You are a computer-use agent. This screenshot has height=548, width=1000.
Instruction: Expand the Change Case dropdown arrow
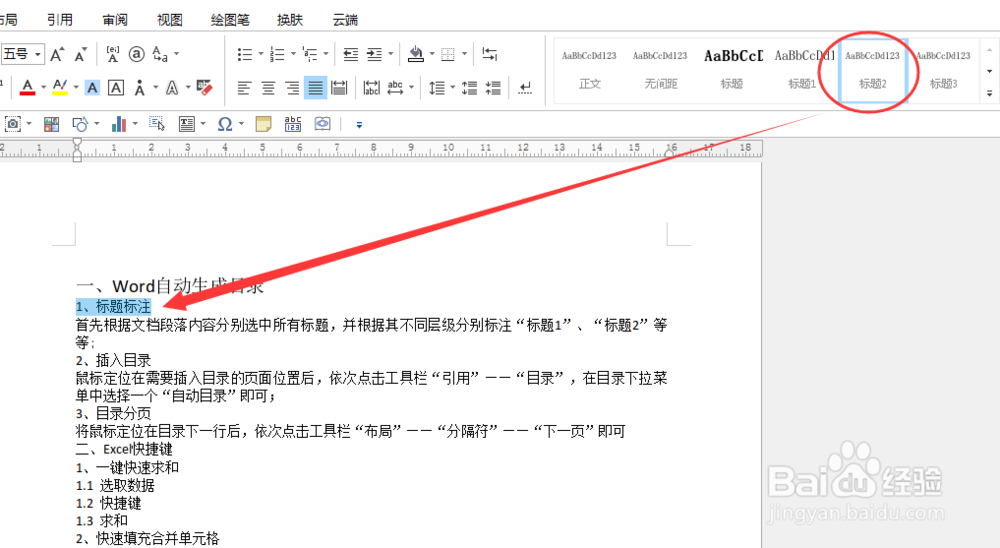pyautogui.click(x=177, y=54)
